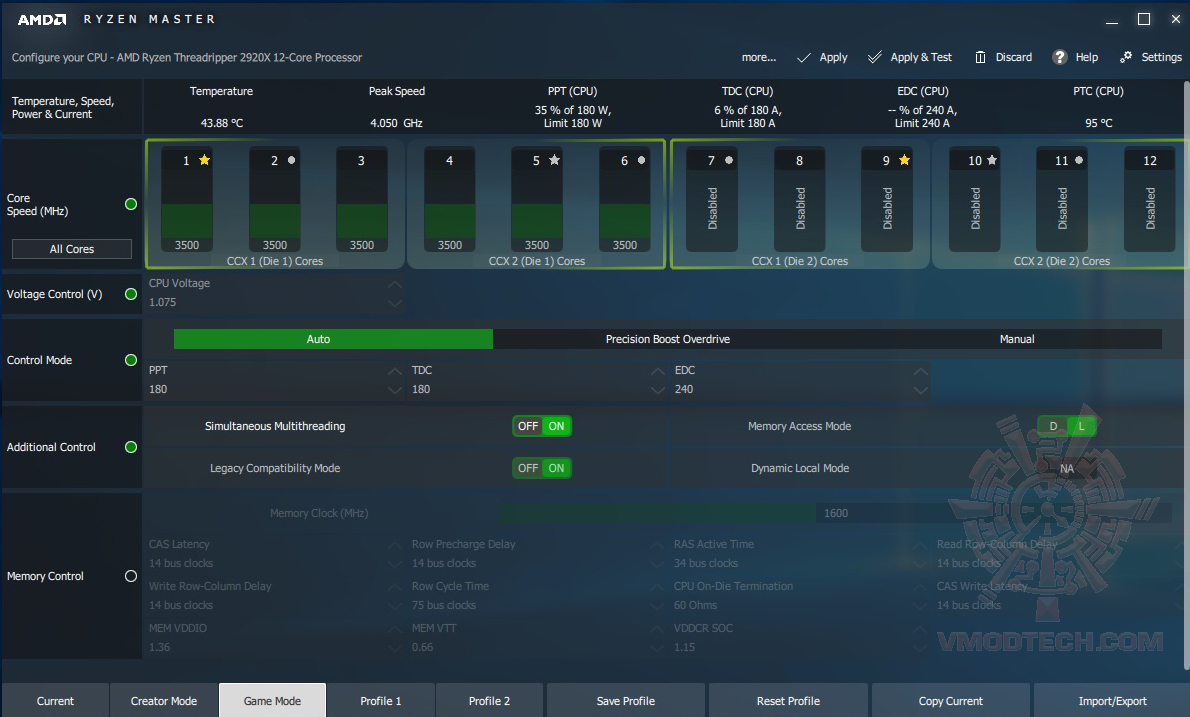1190x717 pixels.
Task: Click the Reset Profile button
Action: tap(789, 700)
